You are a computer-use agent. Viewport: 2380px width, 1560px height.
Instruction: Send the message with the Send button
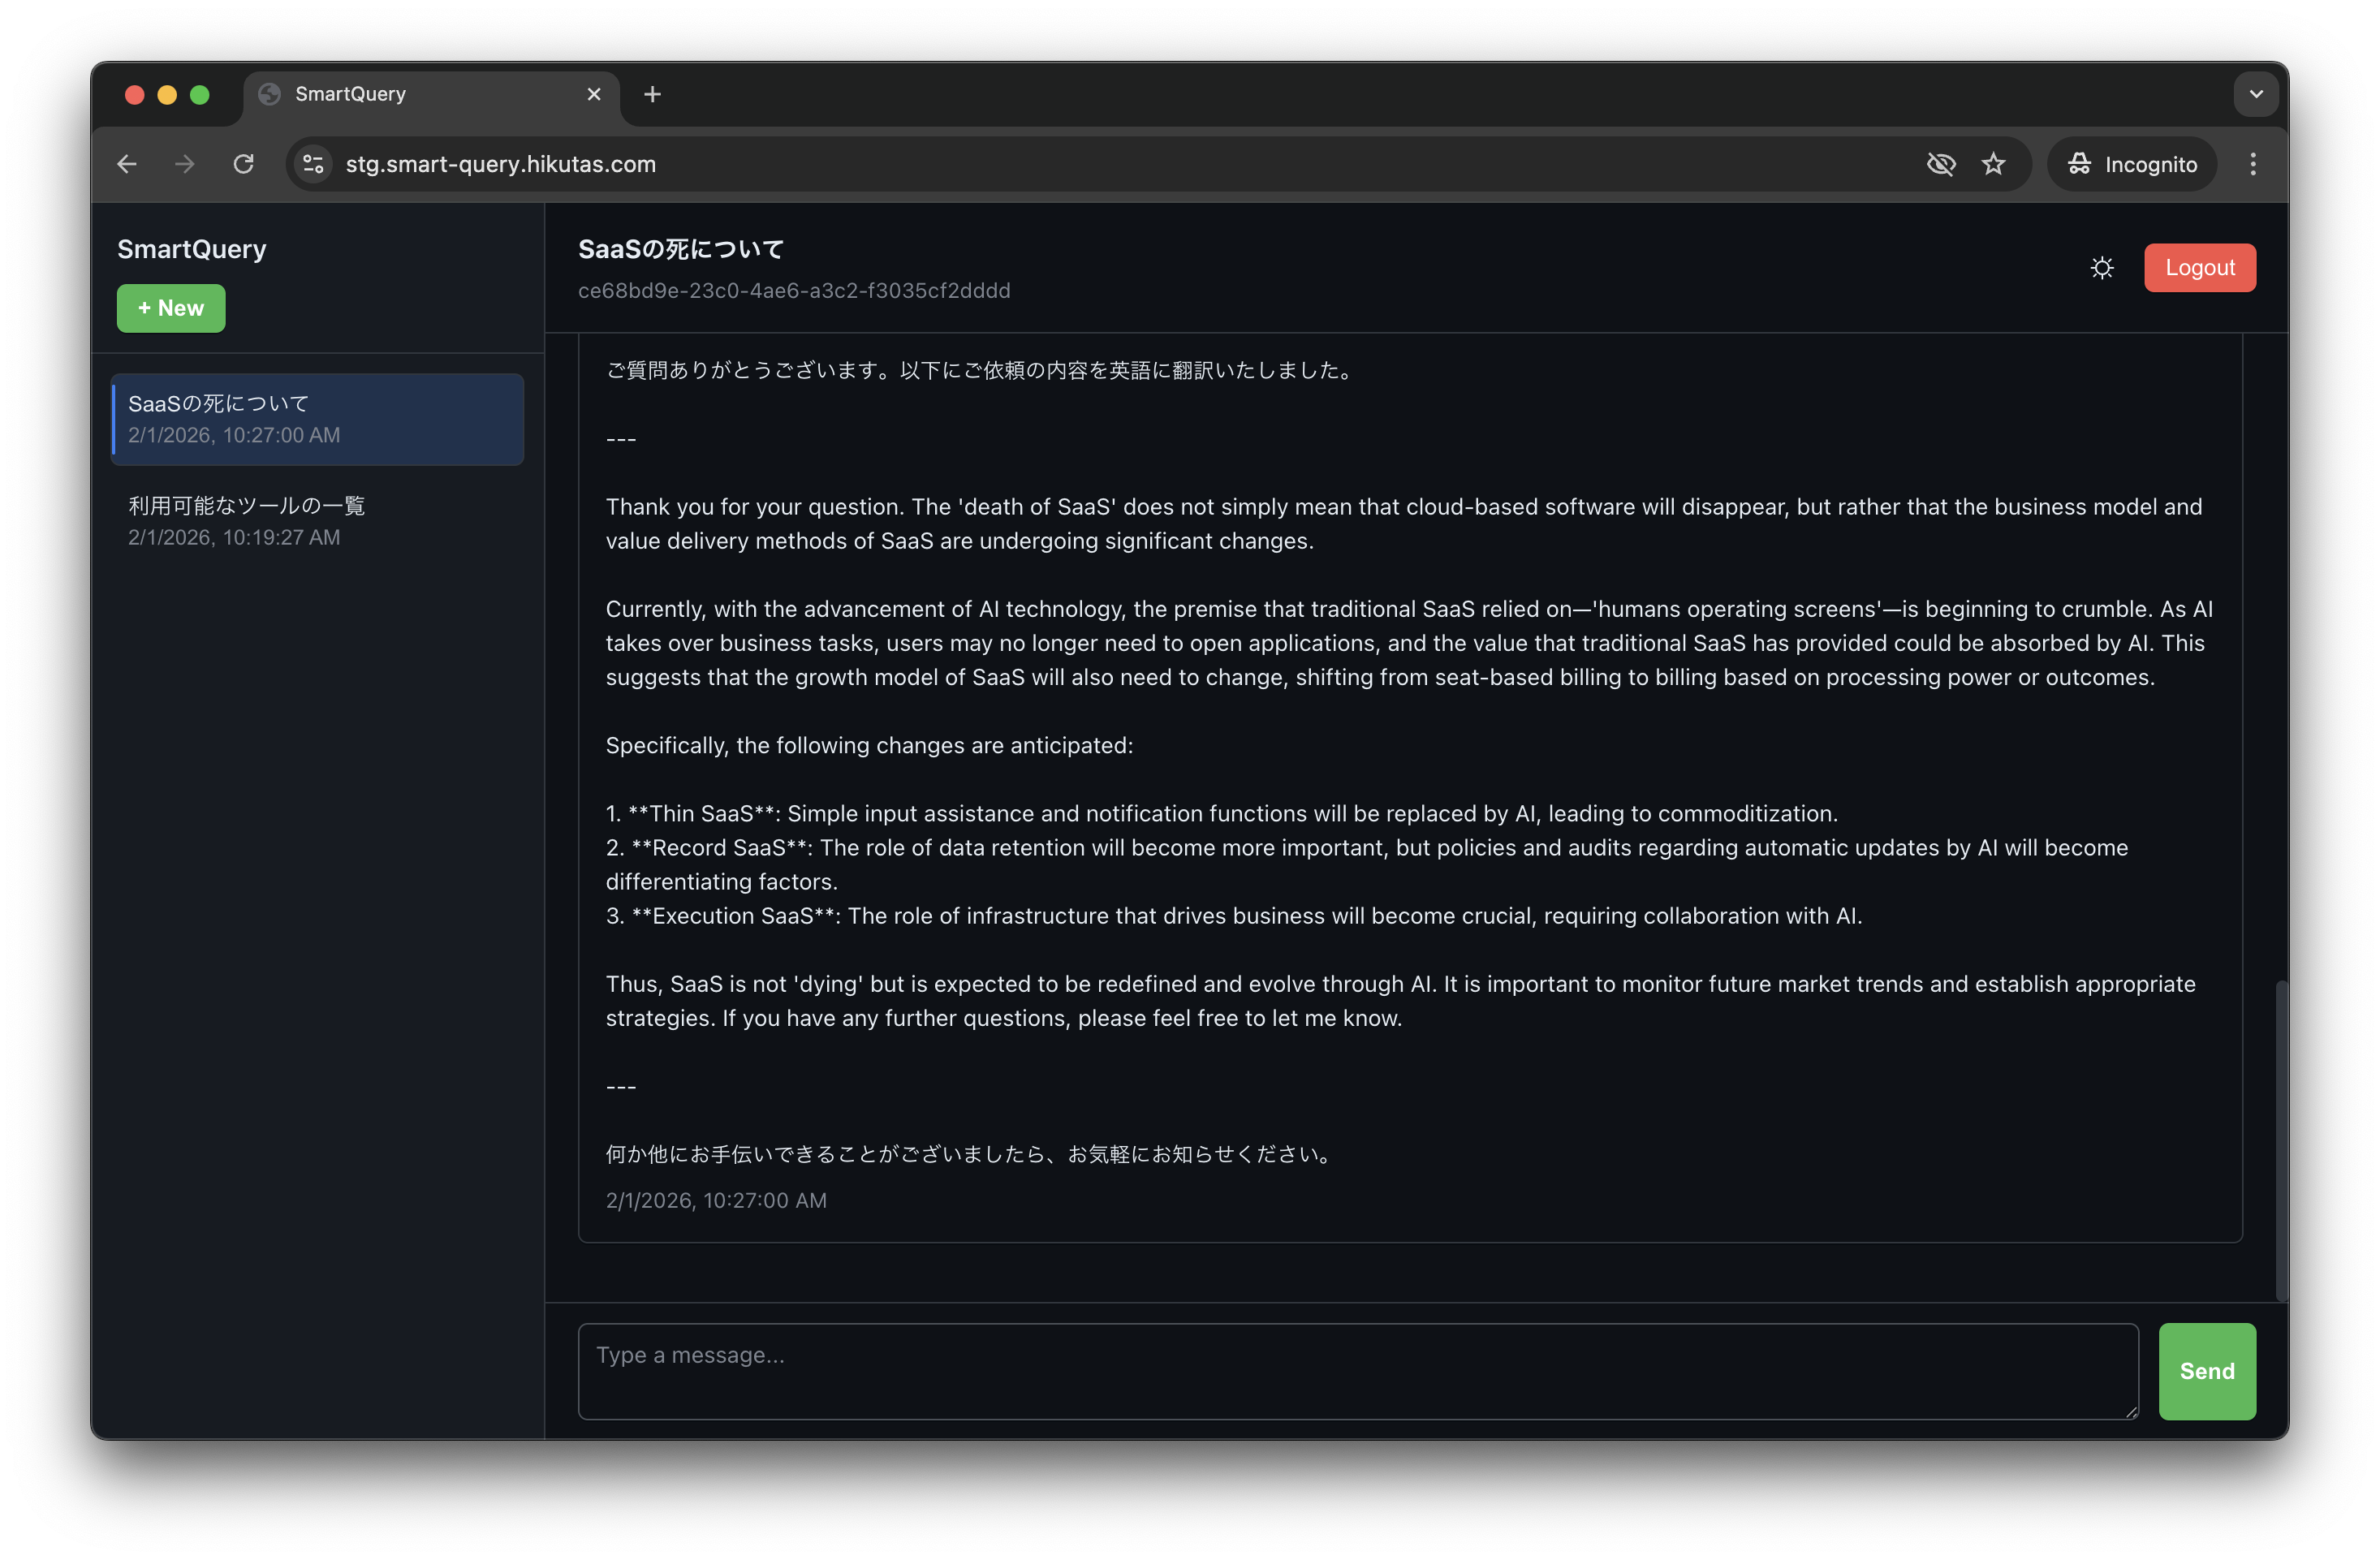(2206, 1371)
